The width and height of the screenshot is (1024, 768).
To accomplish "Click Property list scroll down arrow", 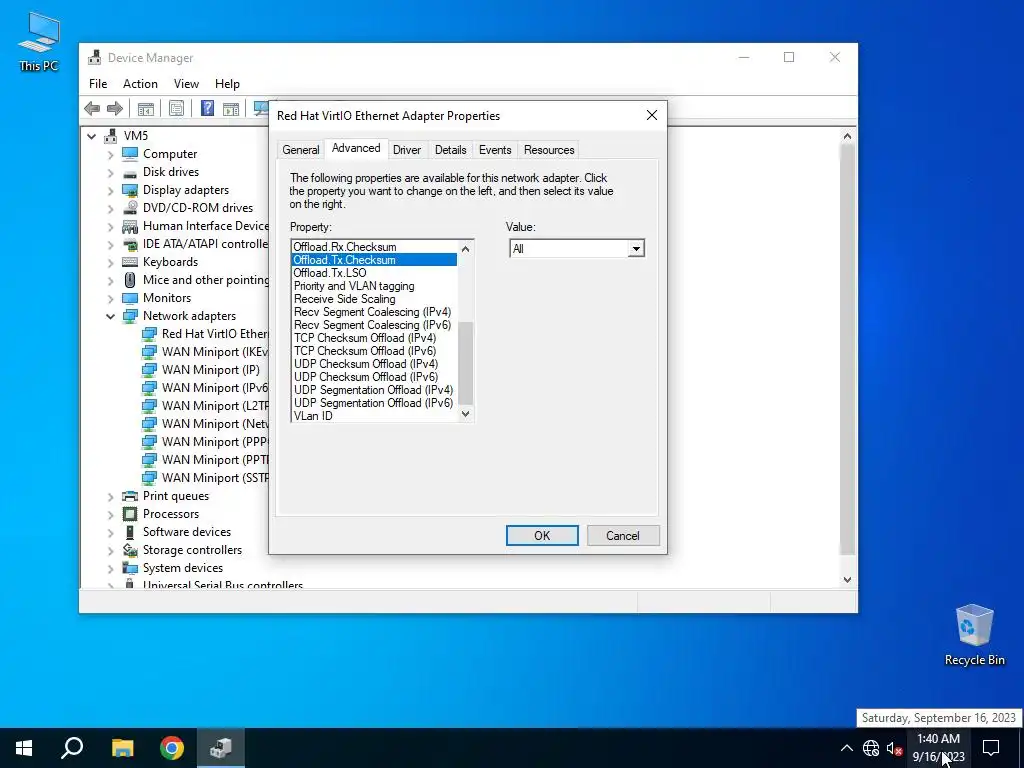I will click(x=466, y=413).
